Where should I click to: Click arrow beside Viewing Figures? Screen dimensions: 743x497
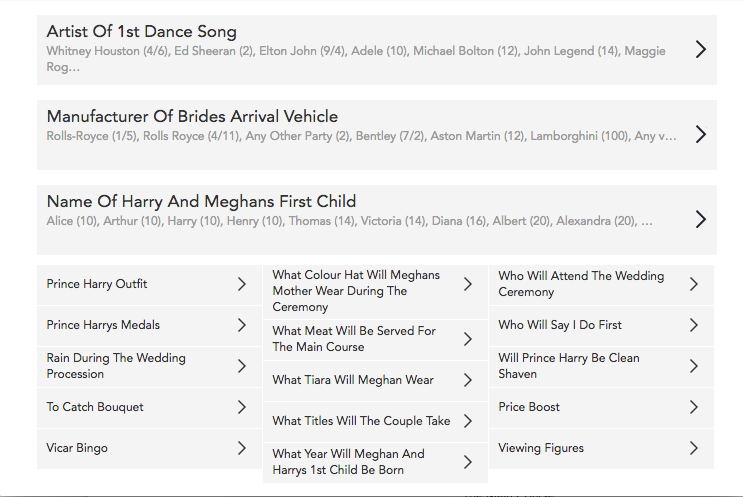694,448
